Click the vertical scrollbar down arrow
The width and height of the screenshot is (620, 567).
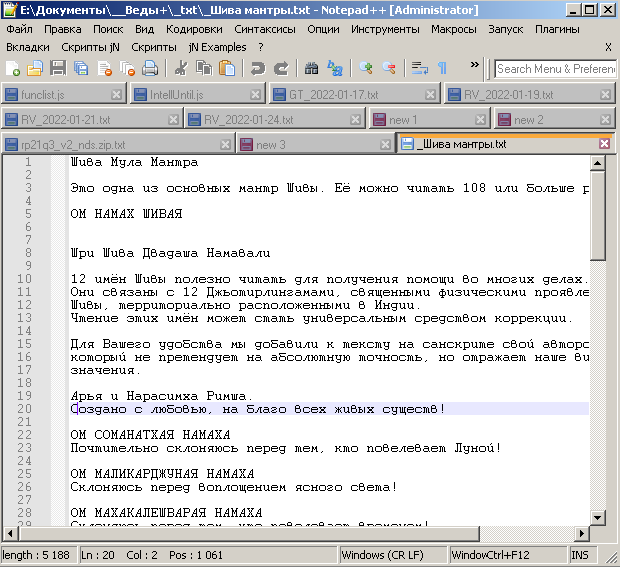point(597,517)
